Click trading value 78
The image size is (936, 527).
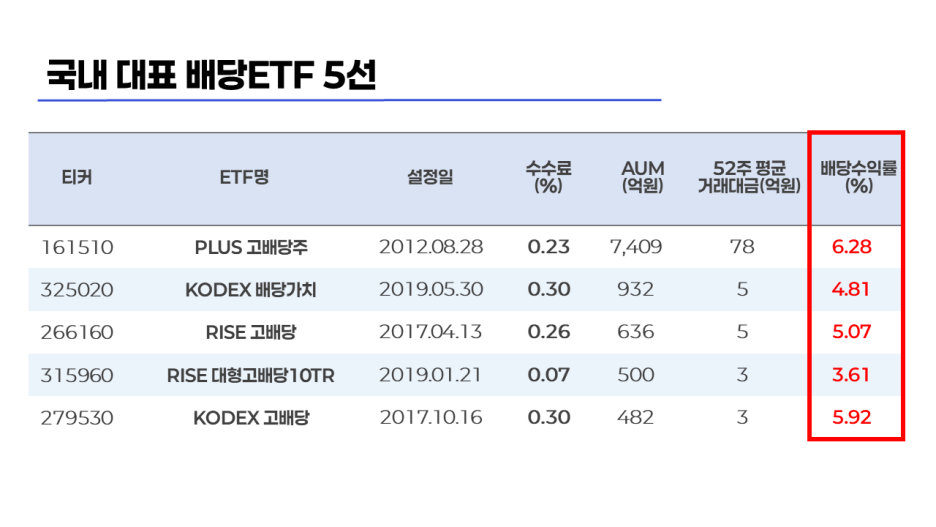pos(742,247)
